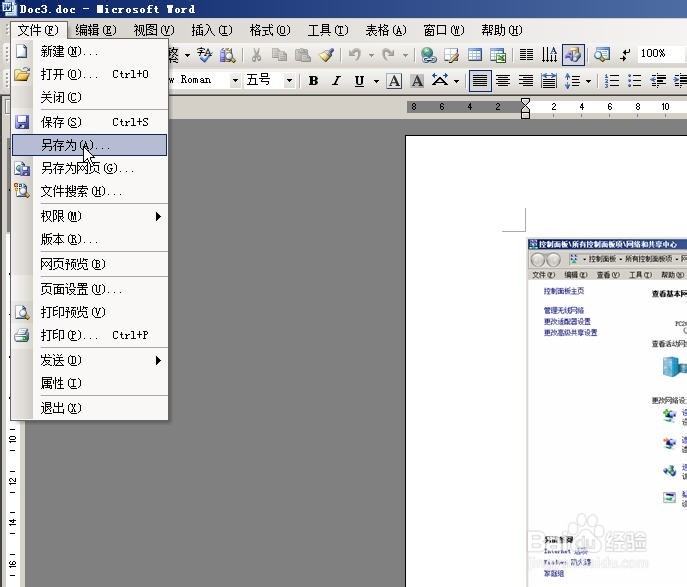Click the Redo arrow icon
Screen dimensions: 687x587
(x=389, y=55)
